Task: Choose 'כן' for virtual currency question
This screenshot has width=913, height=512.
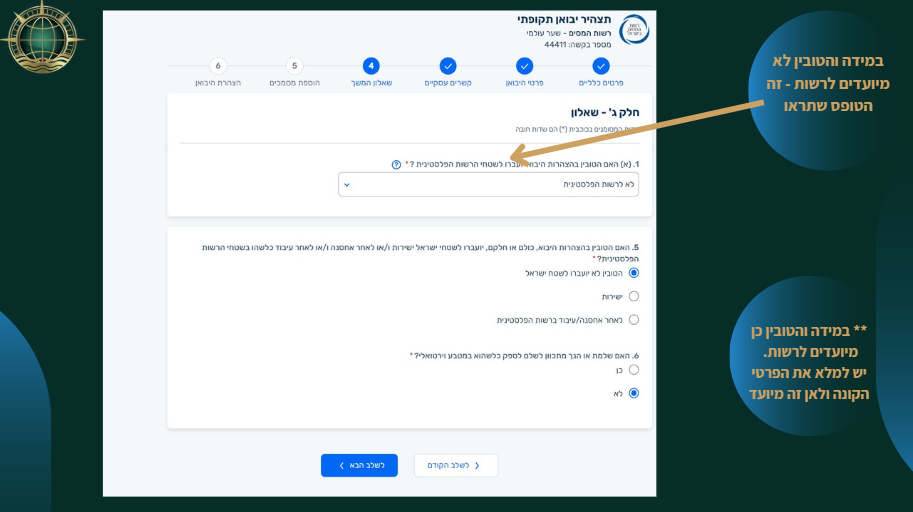Action: (x=634, y=370)
